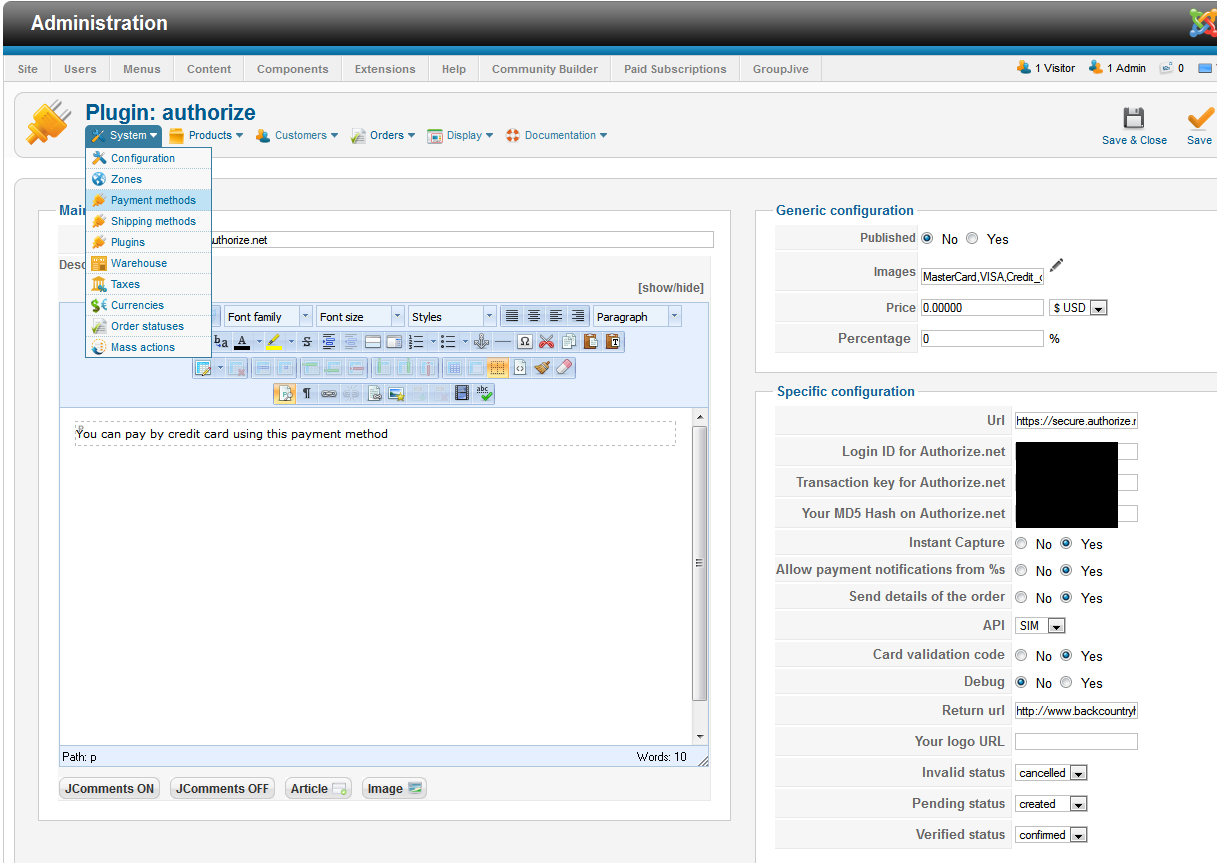
Task: Click the pencil icon next to Images field
Action: click(1056, 267)
